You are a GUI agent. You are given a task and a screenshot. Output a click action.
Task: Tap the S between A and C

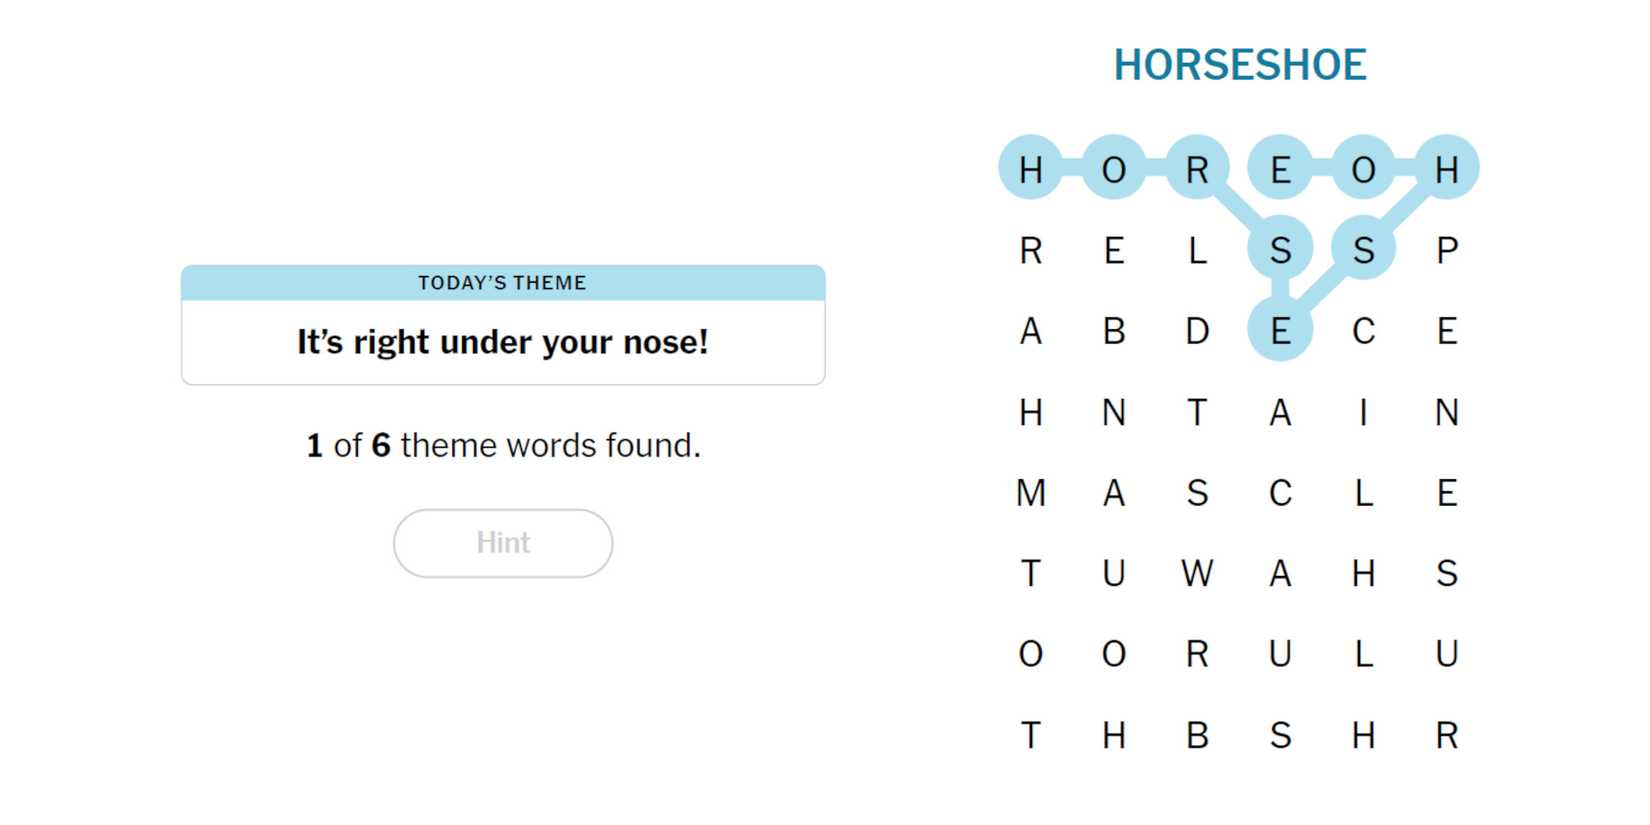pyautogui.click(x=1197, y=493)
